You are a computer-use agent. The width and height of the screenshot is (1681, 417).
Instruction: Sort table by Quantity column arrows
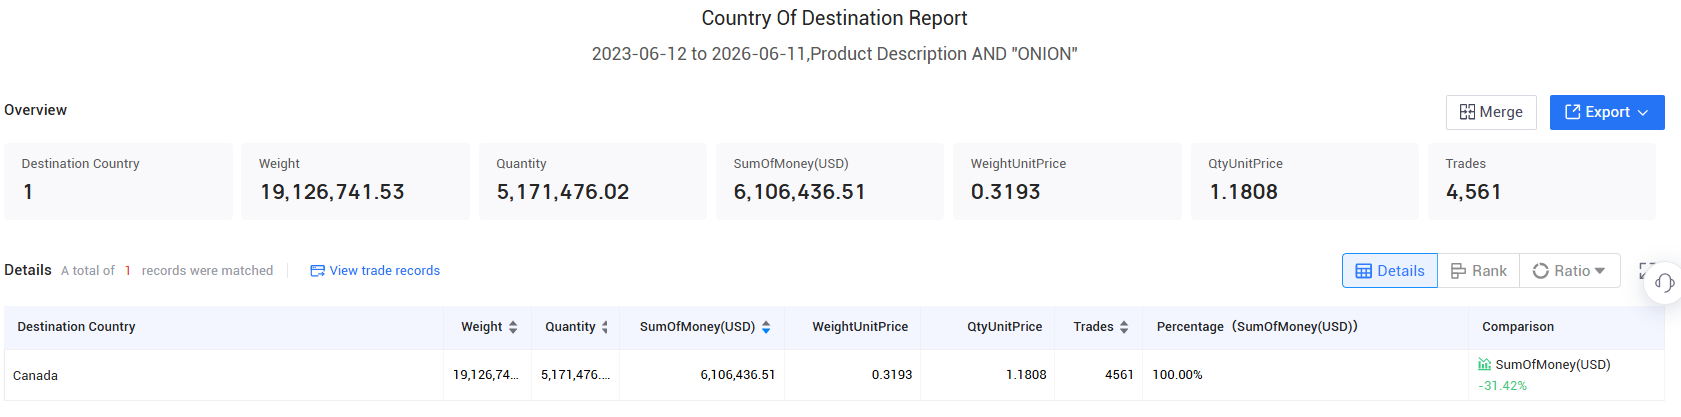pos(605,327)
